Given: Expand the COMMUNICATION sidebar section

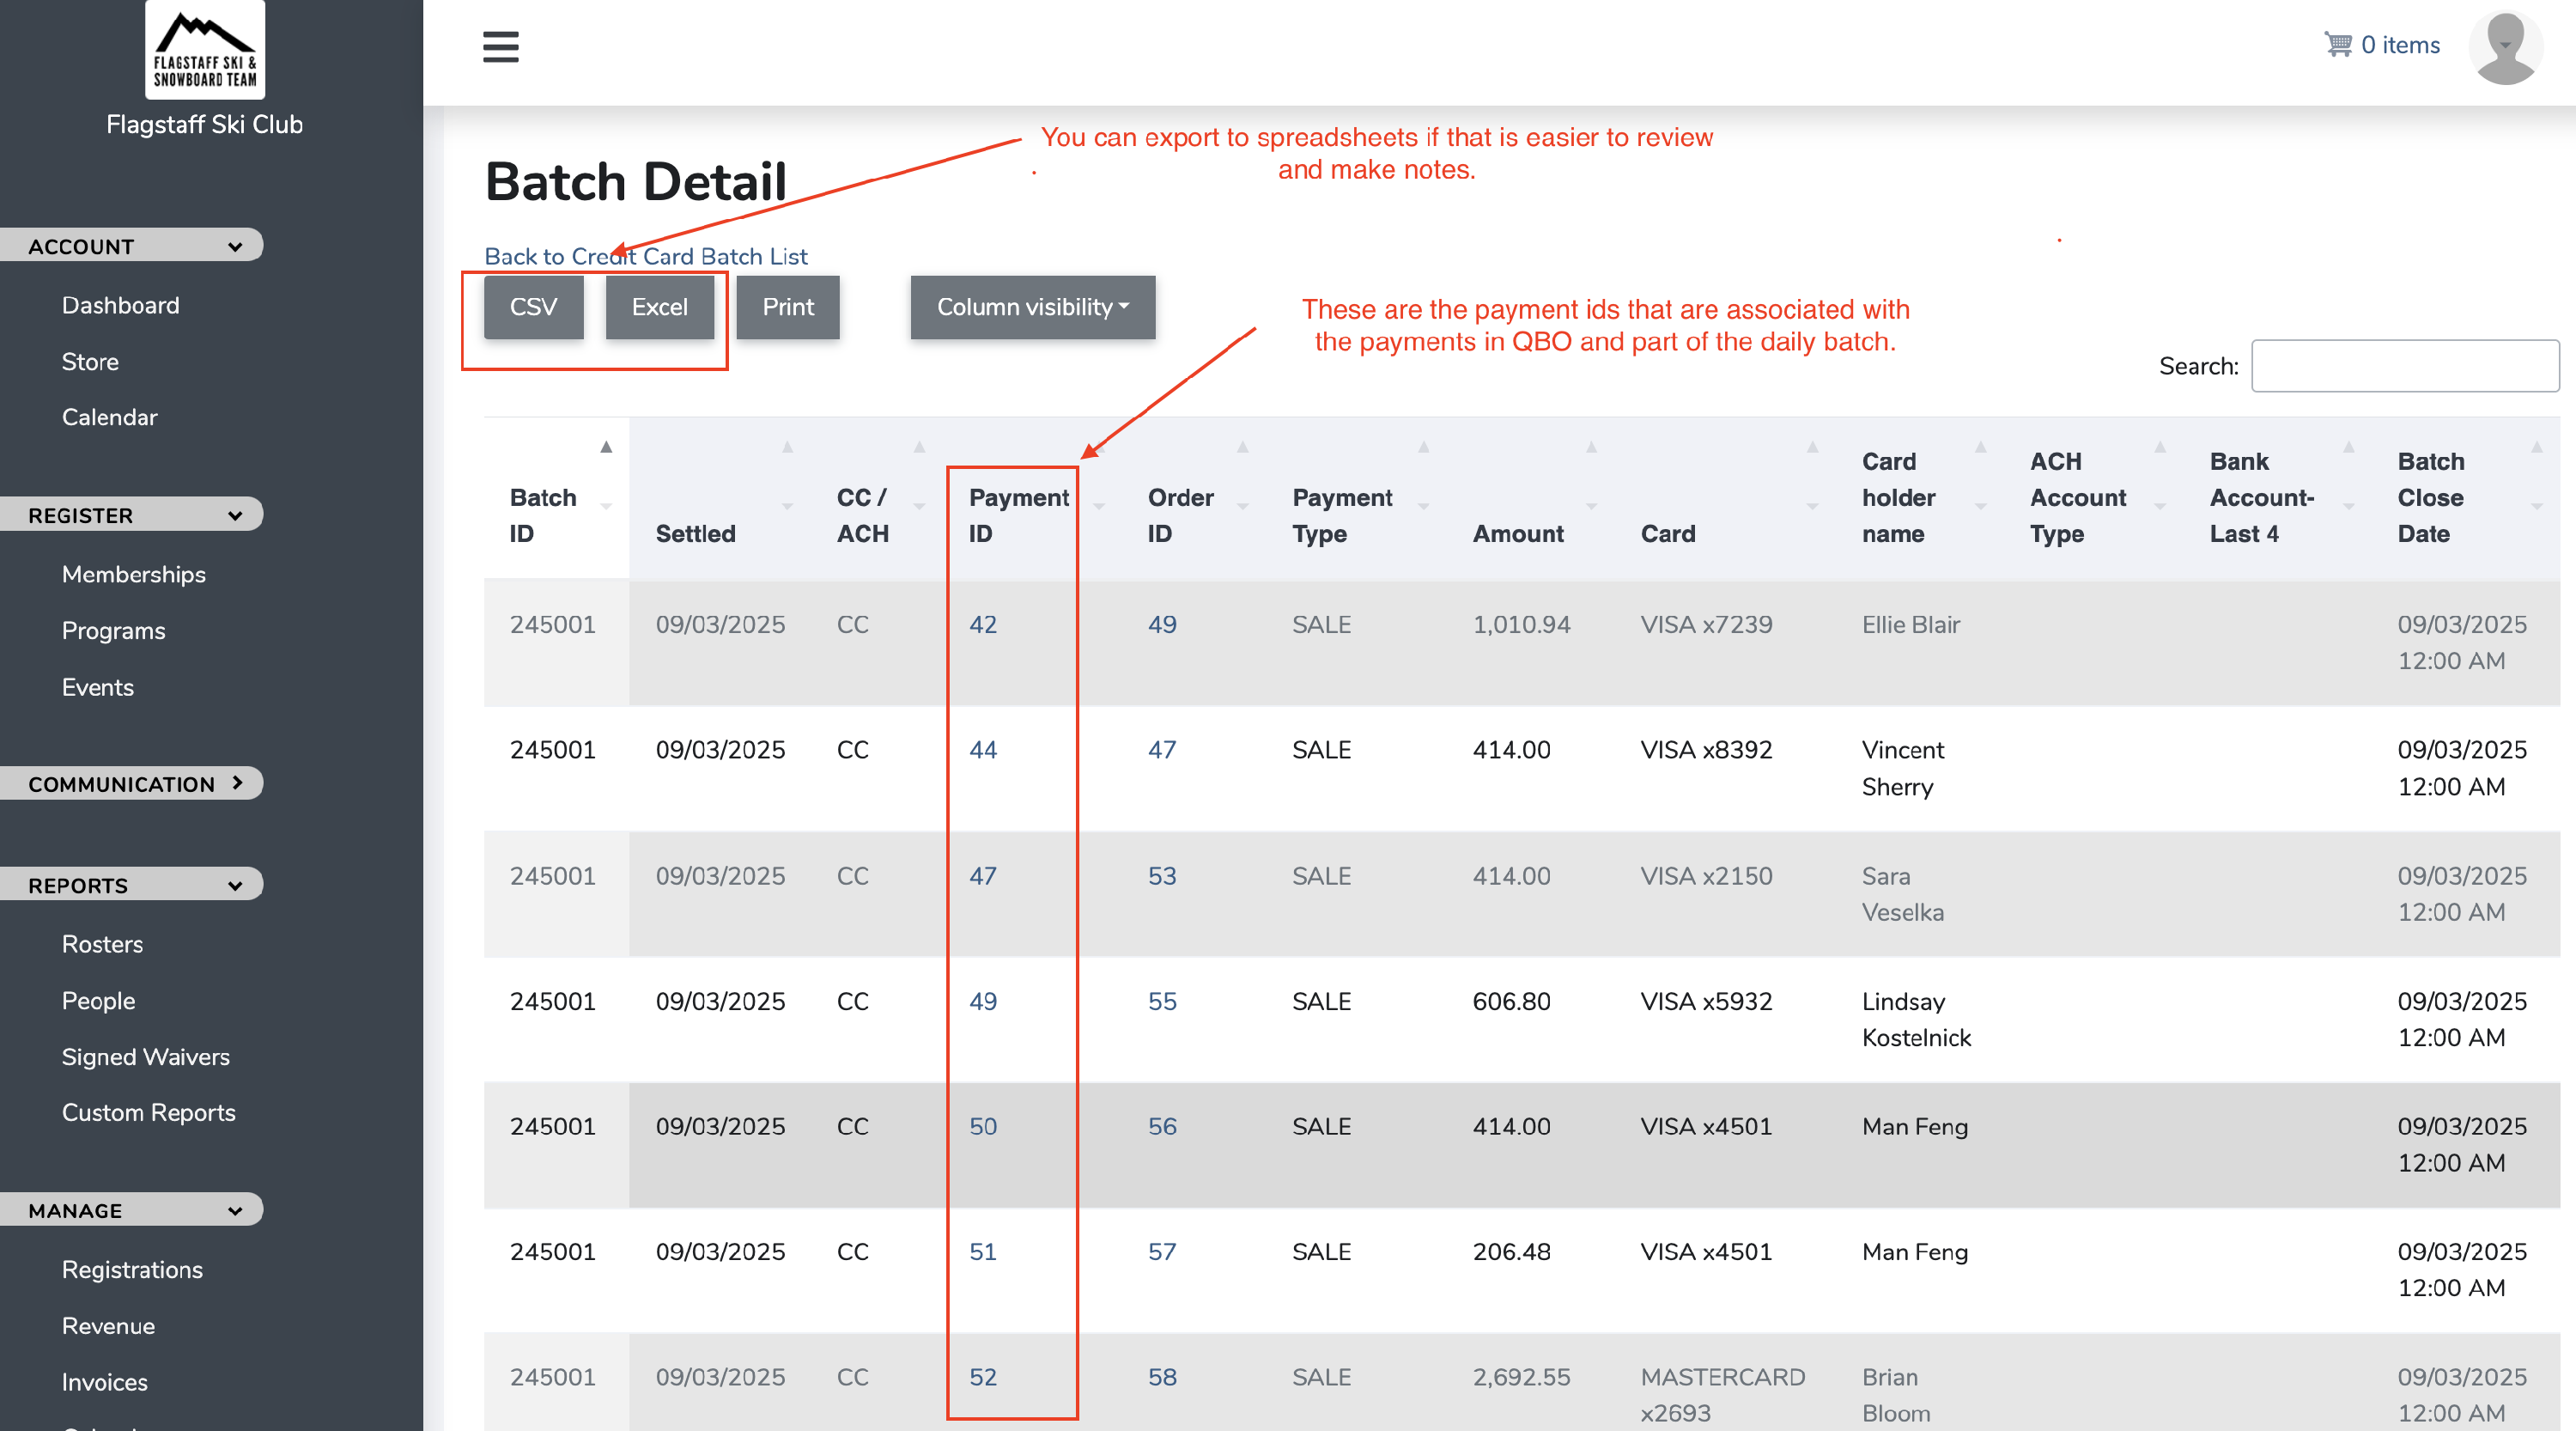Looking at the screenshot, I should click(131, 784).
